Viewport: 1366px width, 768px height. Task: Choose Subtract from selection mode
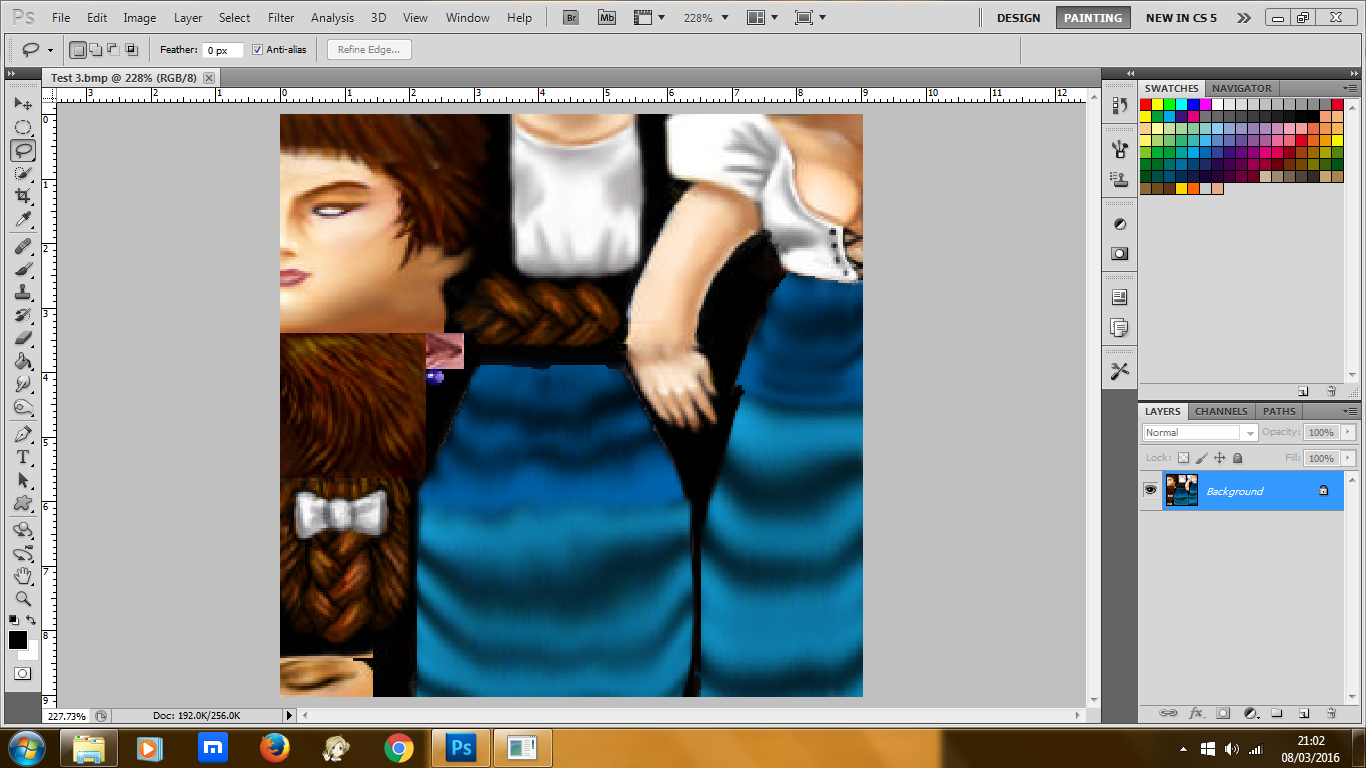point(114,50)
